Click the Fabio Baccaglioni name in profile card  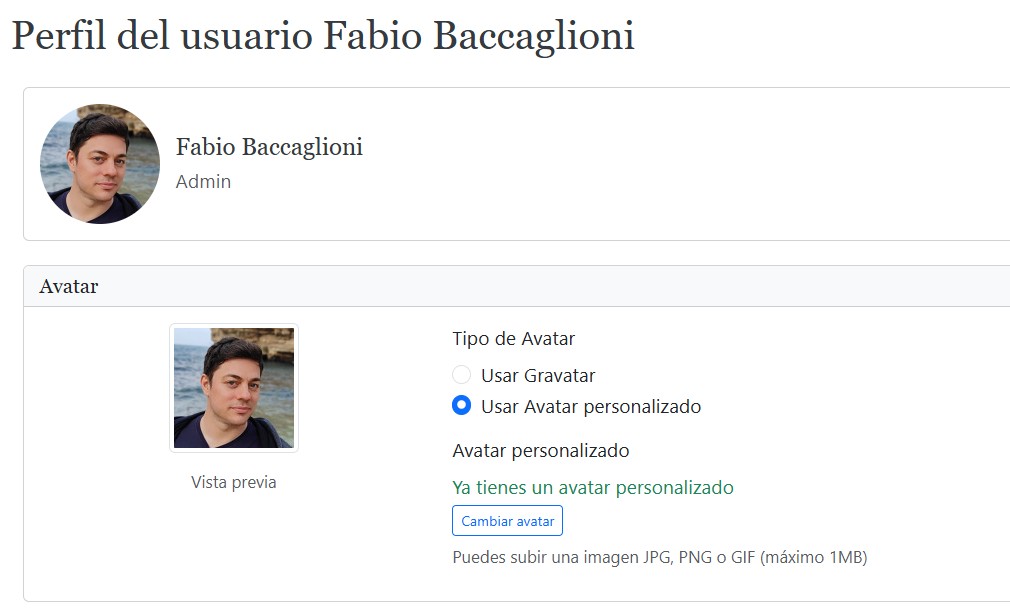pos(269,147)
